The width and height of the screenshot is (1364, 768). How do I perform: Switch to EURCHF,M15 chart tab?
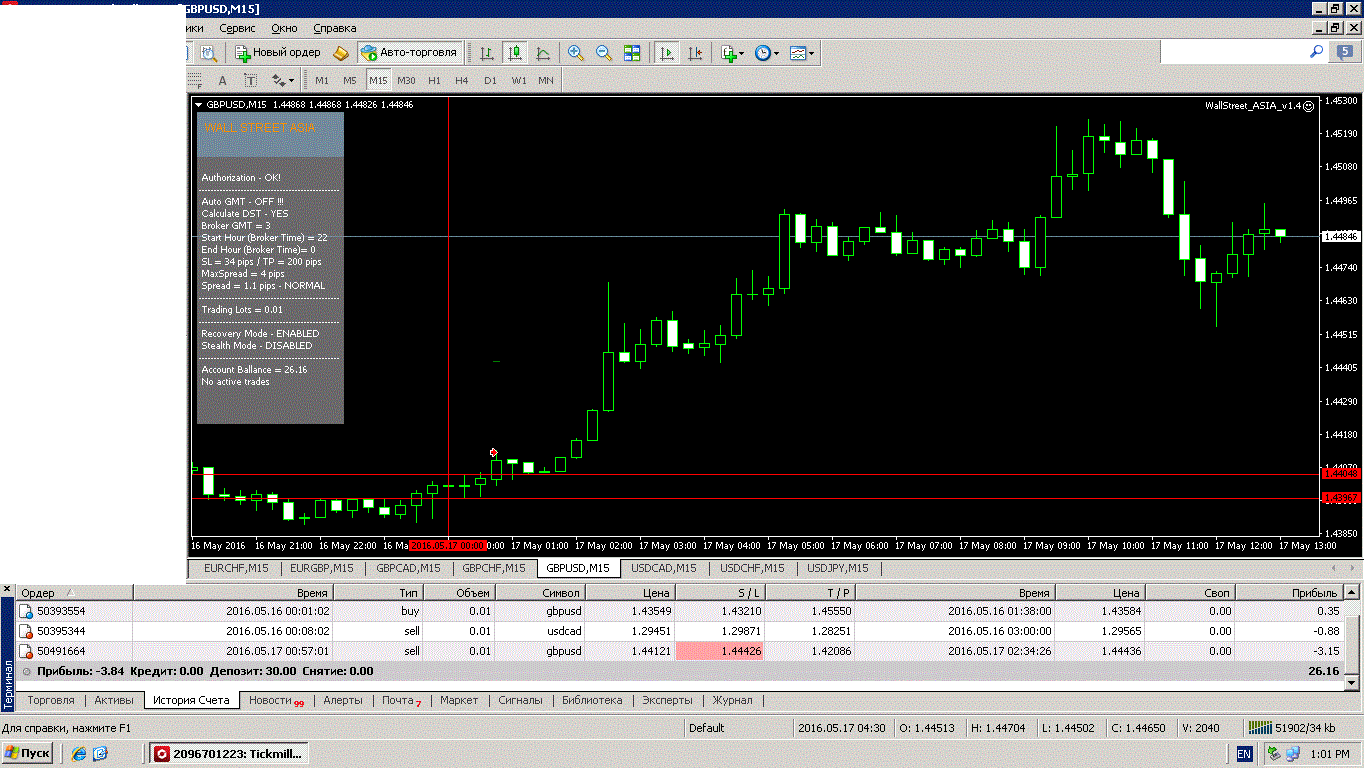235,568
